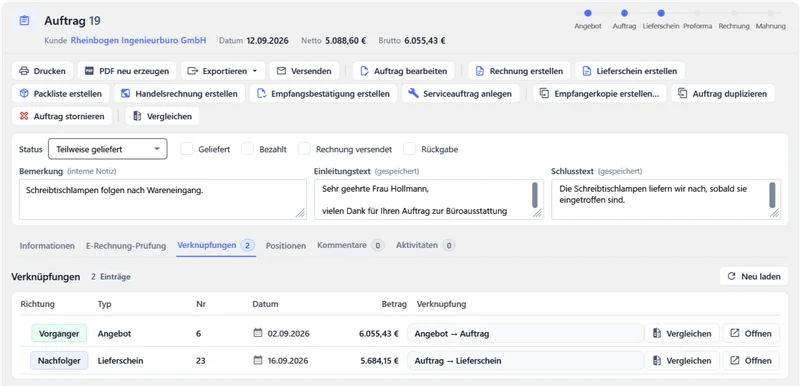This screenshot has height=386, width=800.
Task: Open the E-Rechnung-Prüfung tab
Action: pyautogui.click(x=126, y=246)
